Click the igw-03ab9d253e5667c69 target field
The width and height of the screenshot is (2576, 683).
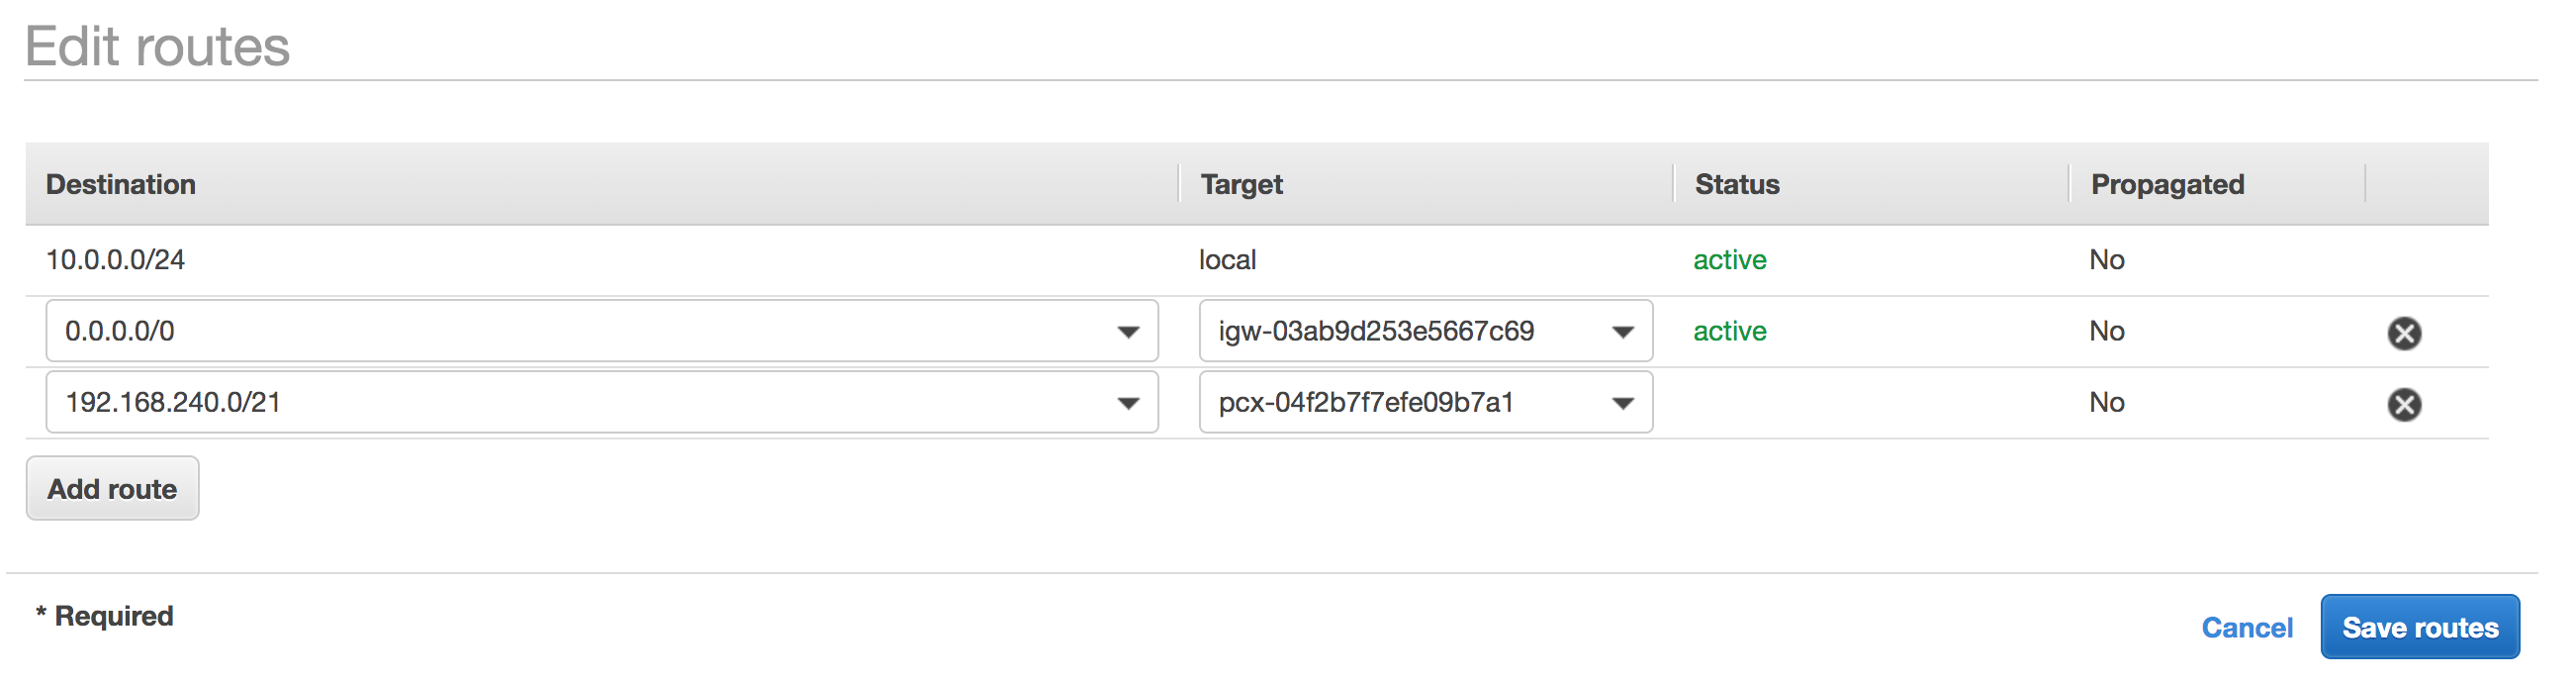[1425, 331]
